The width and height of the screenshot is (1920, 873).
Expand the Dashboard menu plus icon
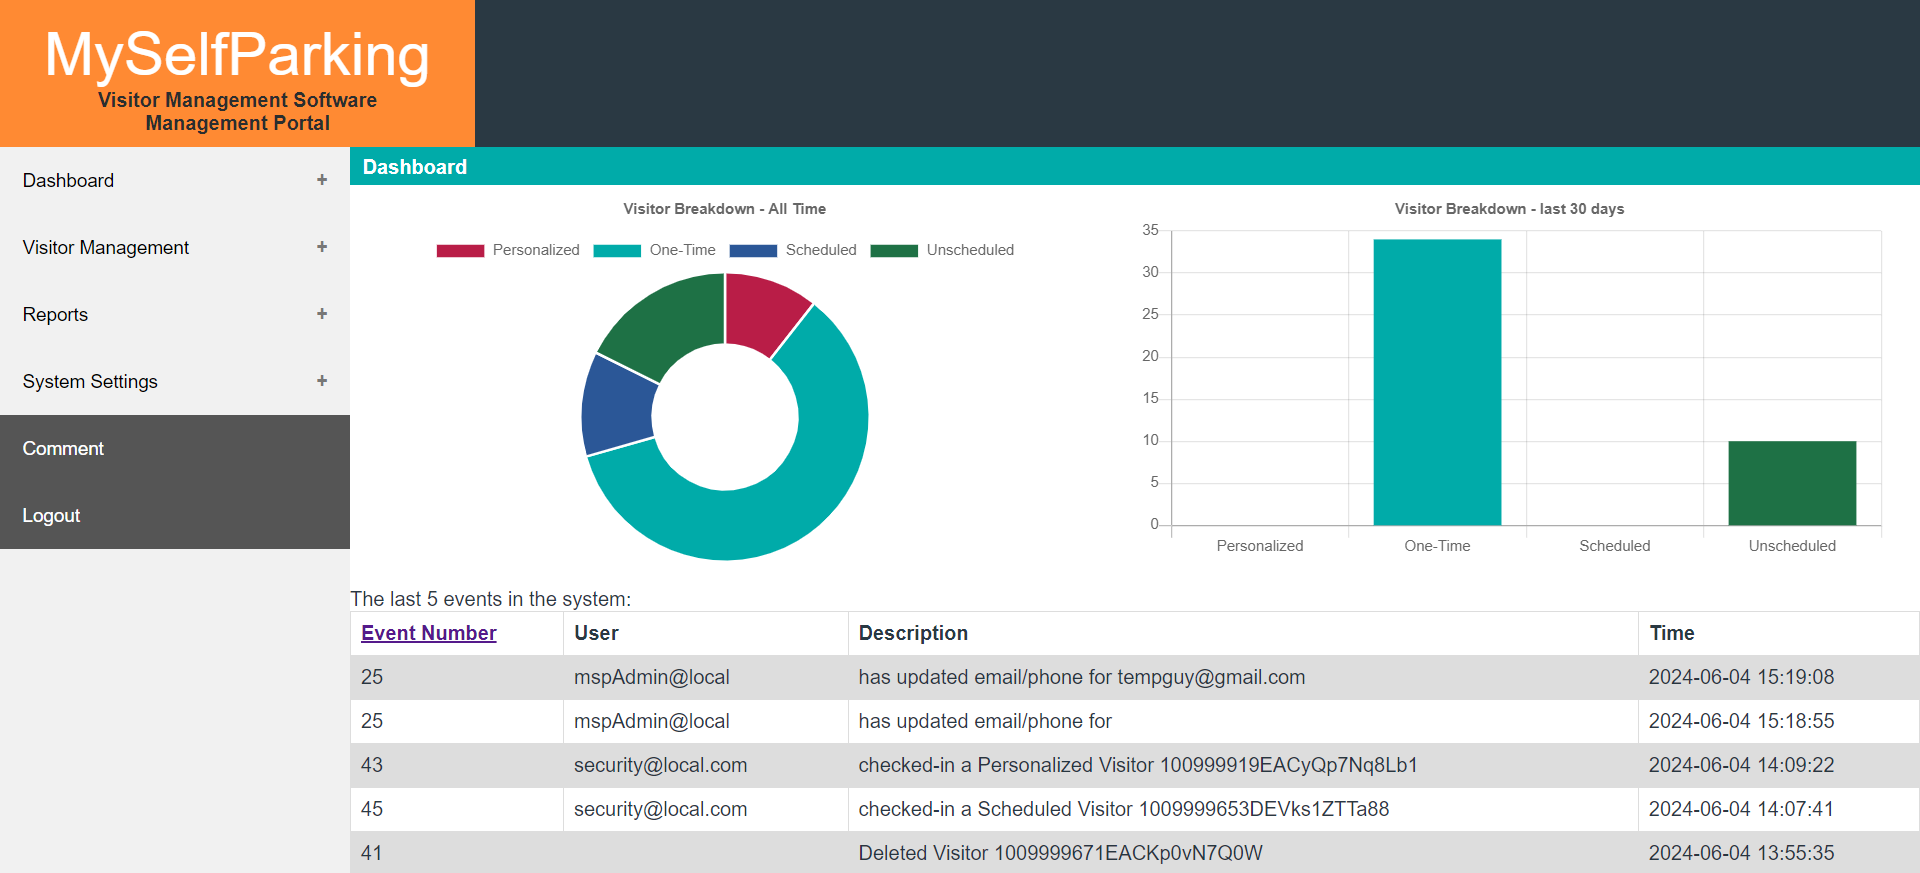coord(322,180)
